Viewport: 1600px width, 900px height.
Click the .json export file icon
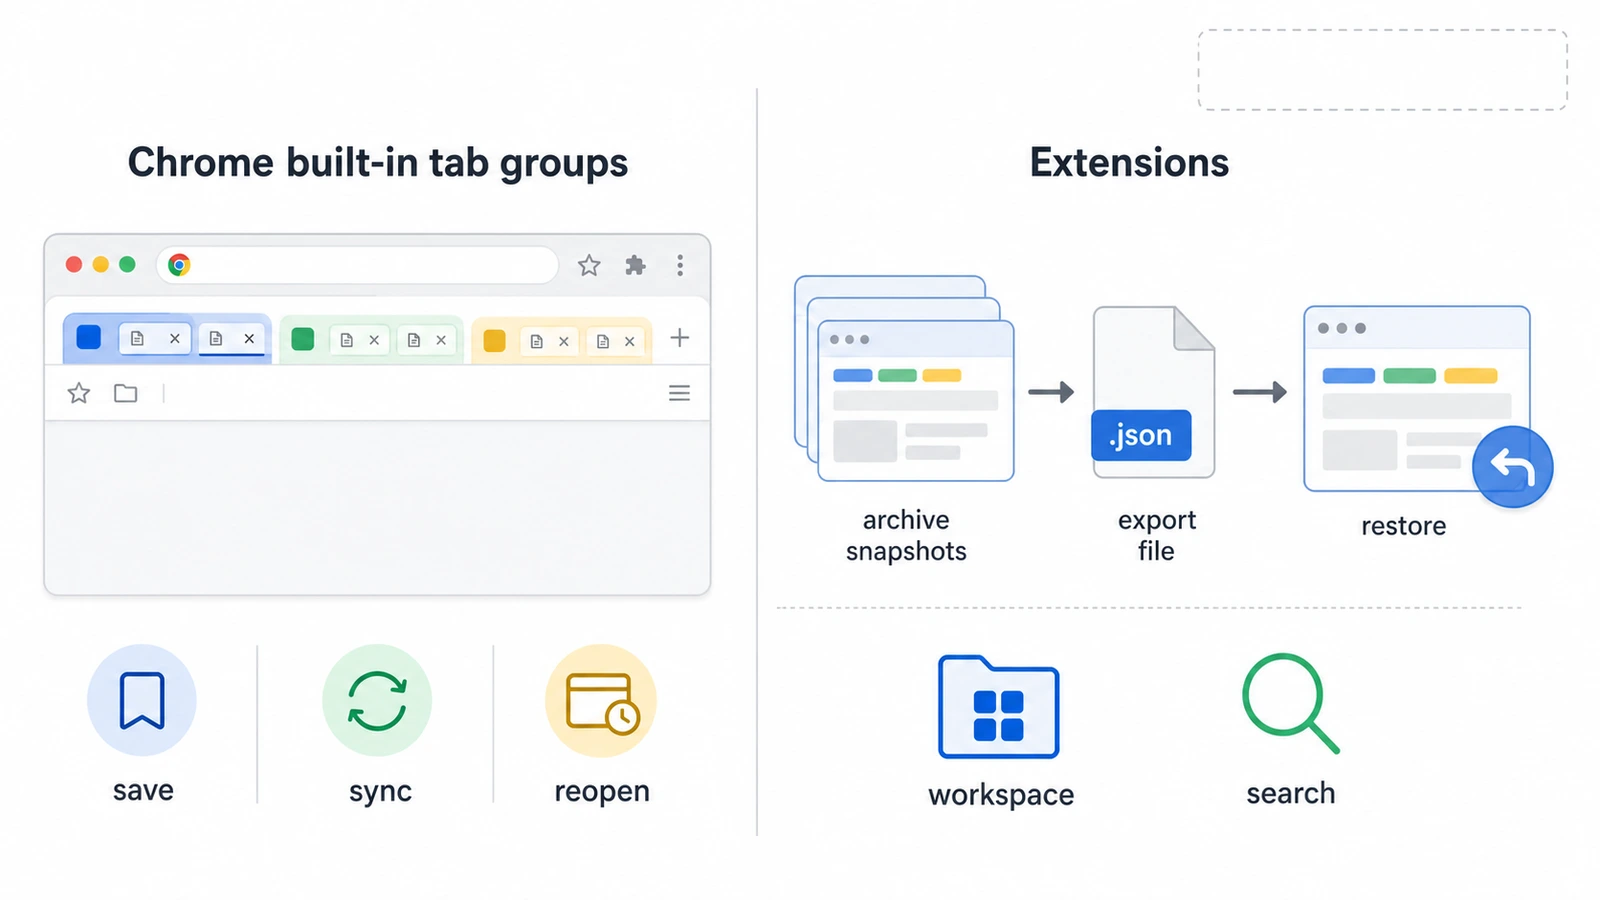[1154, 392]
